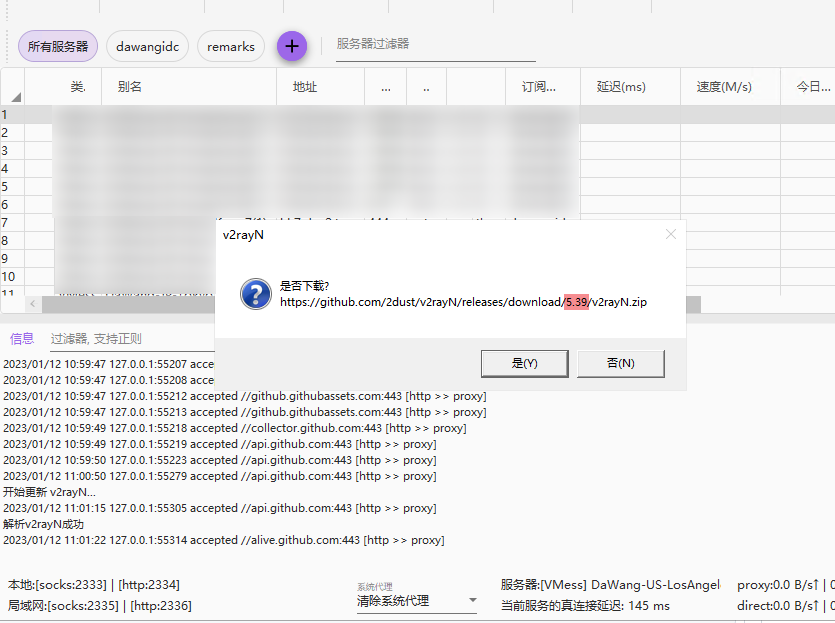Screen dimensions: 835x623
Task: Sort by 订阅 column header
Action: [x=543, y=87]
